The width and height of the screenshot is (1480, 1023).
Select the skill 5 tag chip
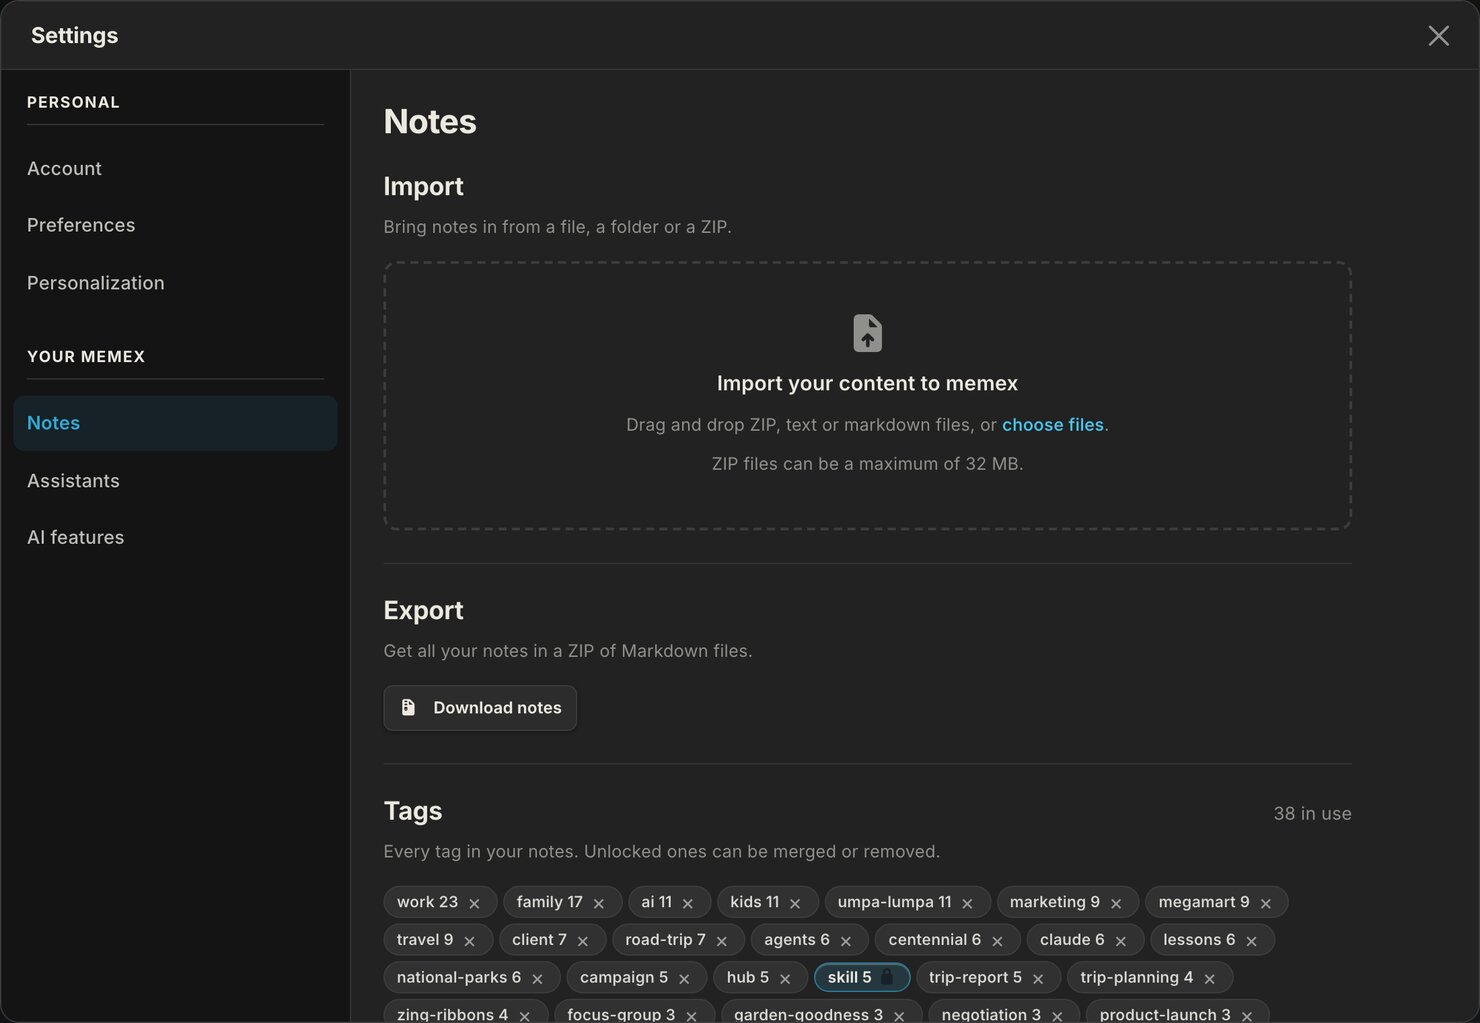coord(862,977)
